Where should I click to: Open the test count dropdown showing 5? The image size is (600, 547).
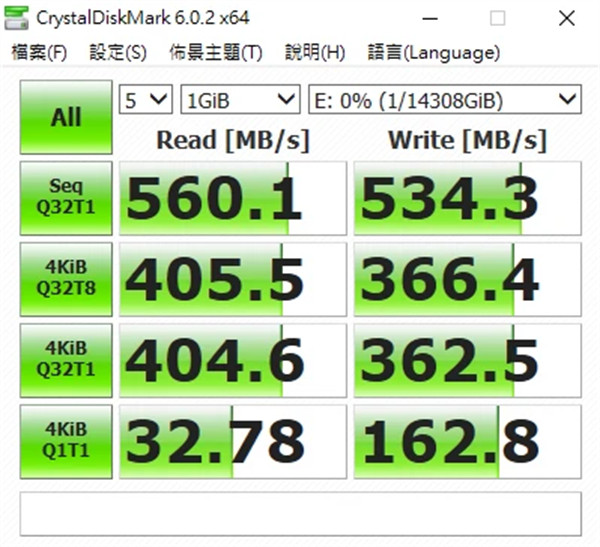click(146, 100)
